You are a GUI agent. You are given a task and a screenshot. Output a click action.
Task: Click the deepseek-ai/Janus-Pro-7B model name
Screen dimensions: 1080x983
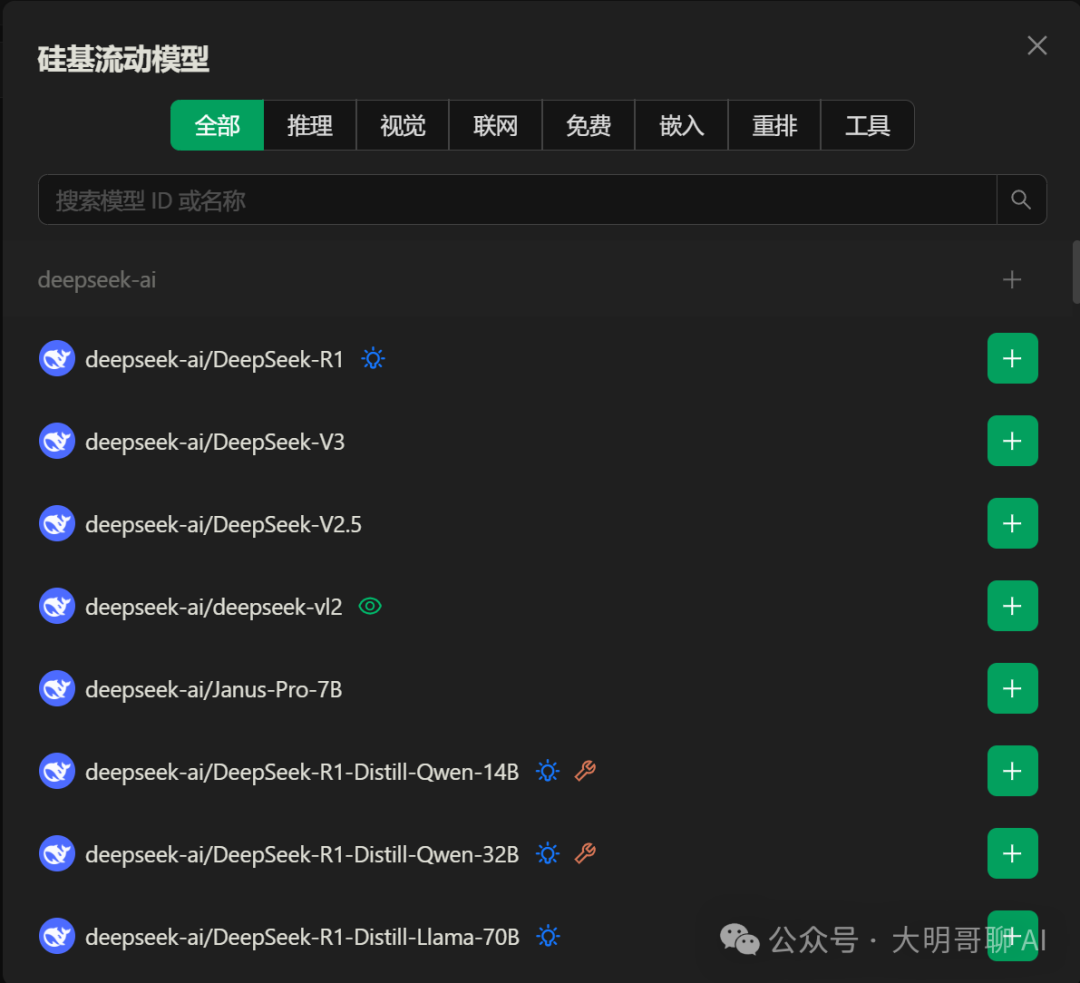(x=214, y=690)
